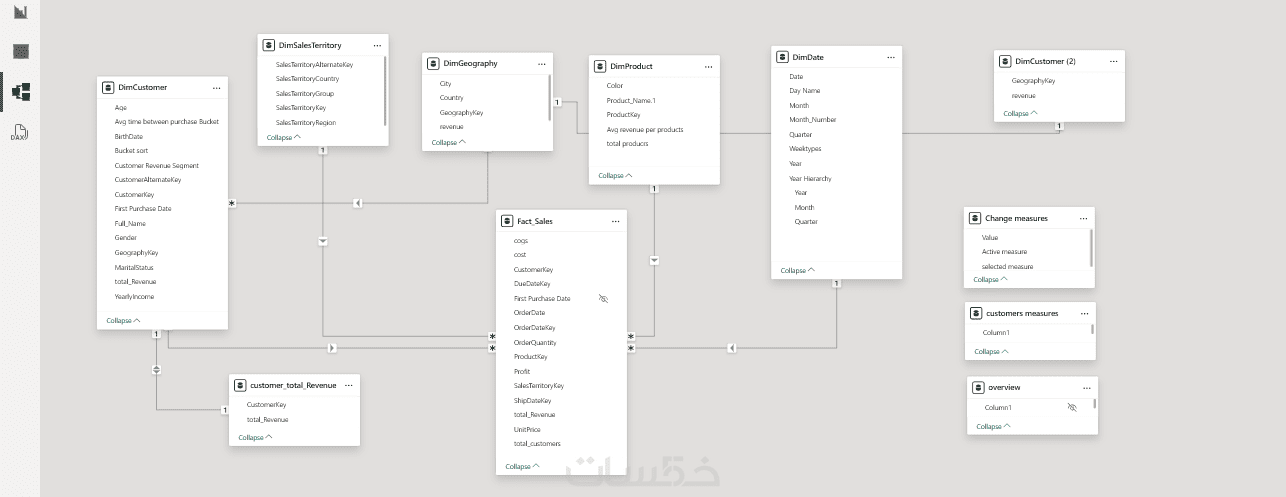The height and width of the screenshot is (497, 1286).
Task: Switch to the Table view sidebar icon
Action: 20,51
